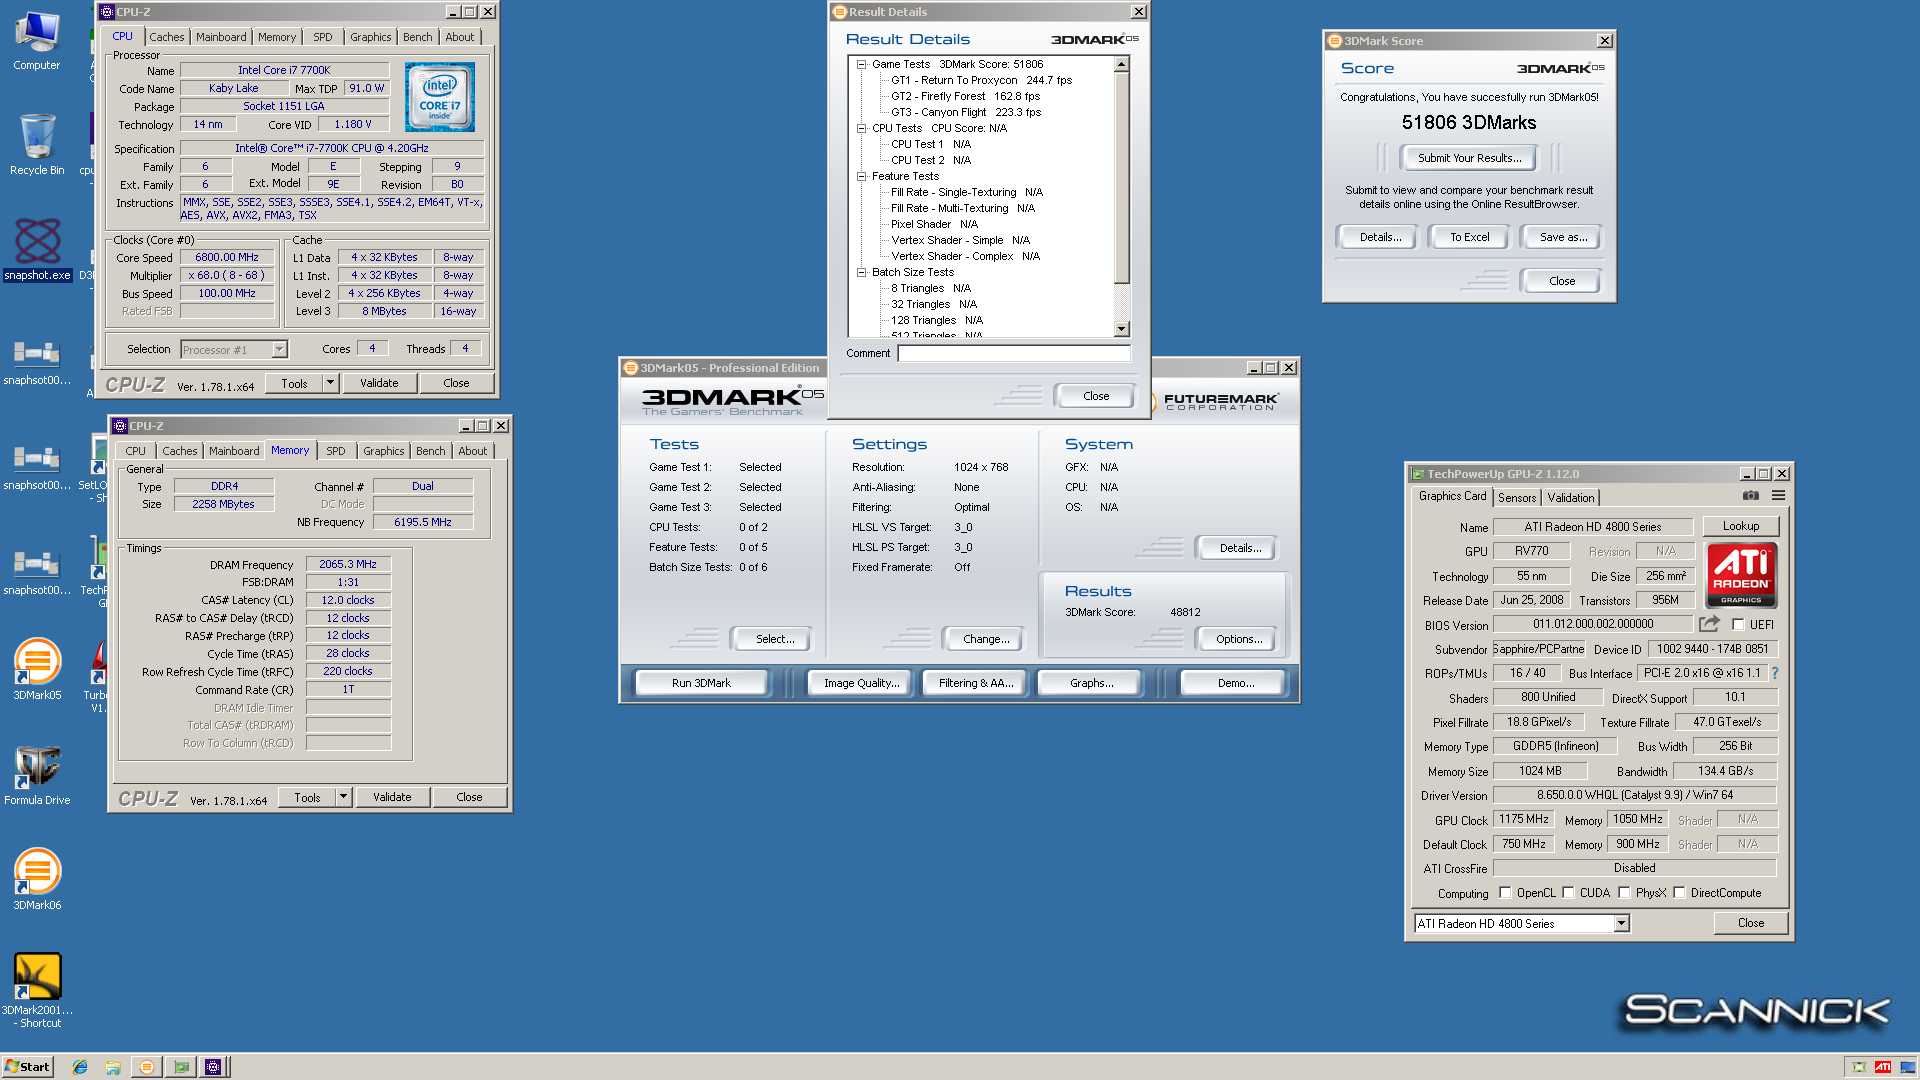Click the Comment field in Result Details
The image size is (1920, 1080).
[x=1013, y=353]
